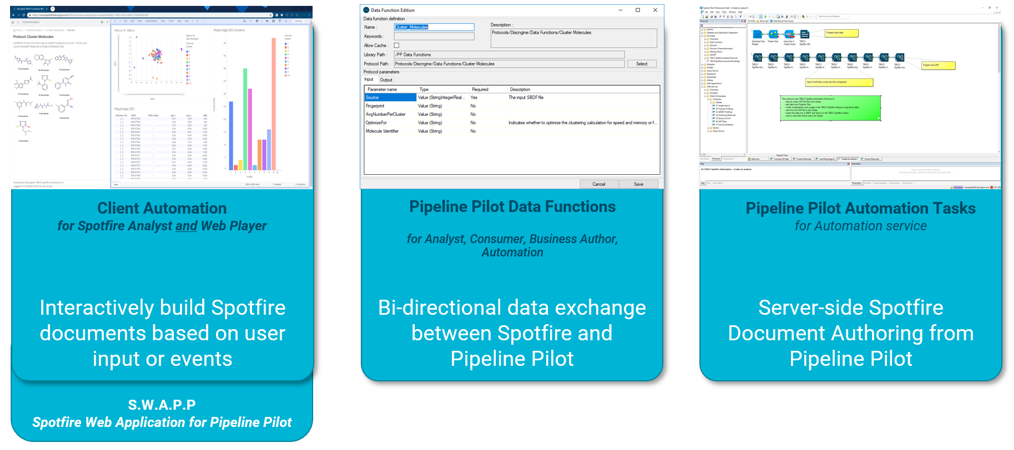The height and width of the screenshot is (450, 1014).
Task: Click the Page tab at the Spotfire bottom
Action: point(116,184)
